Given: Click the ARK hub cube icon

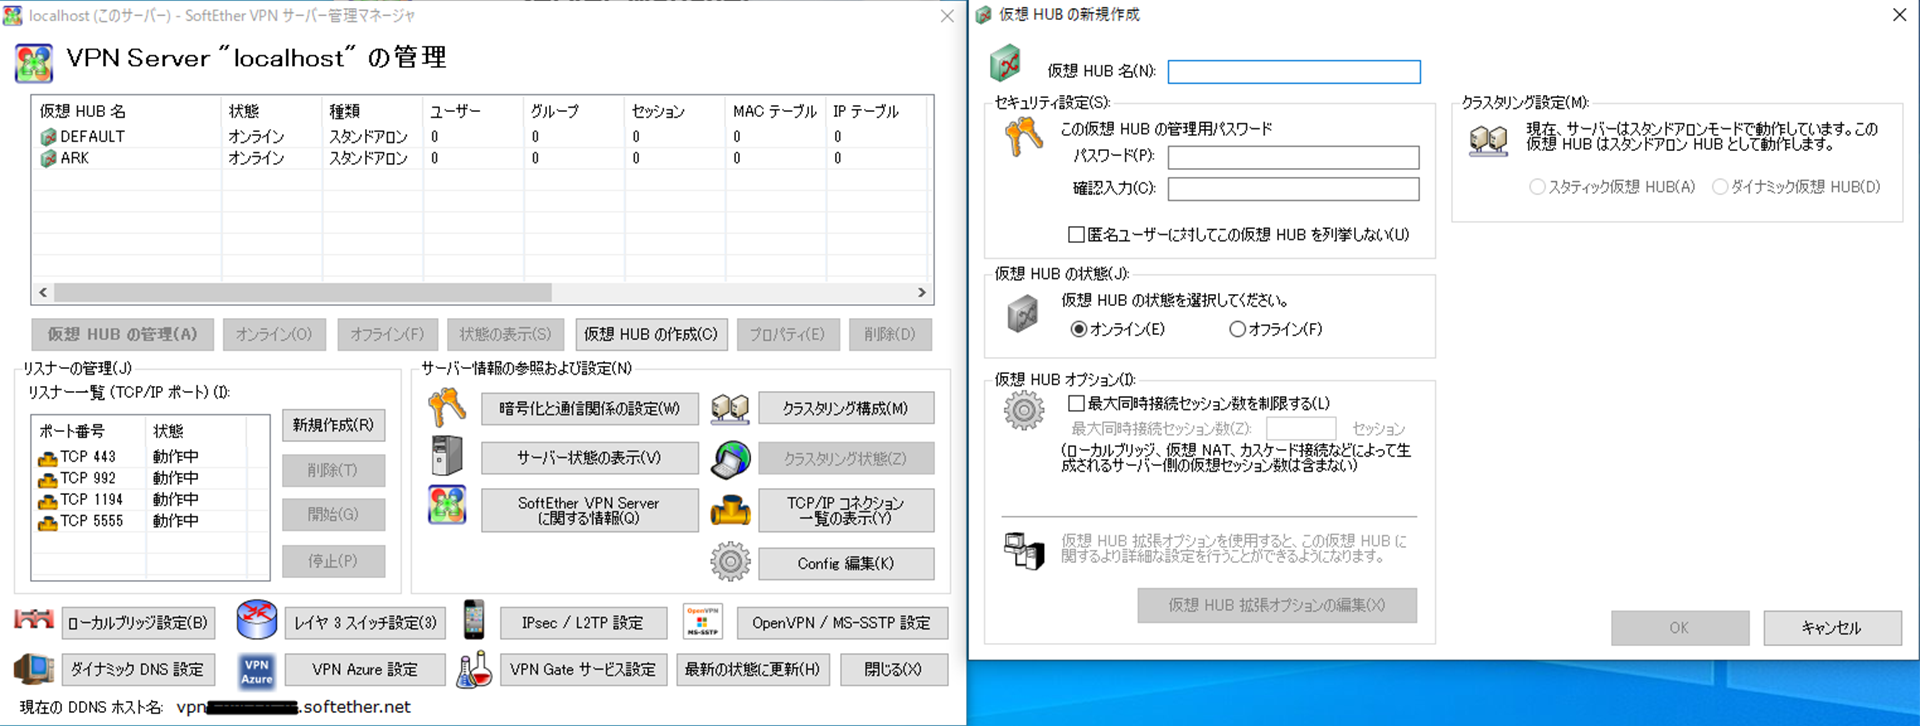Looking at the screenshot, I should pyautogui.click(x=48, y=159).
